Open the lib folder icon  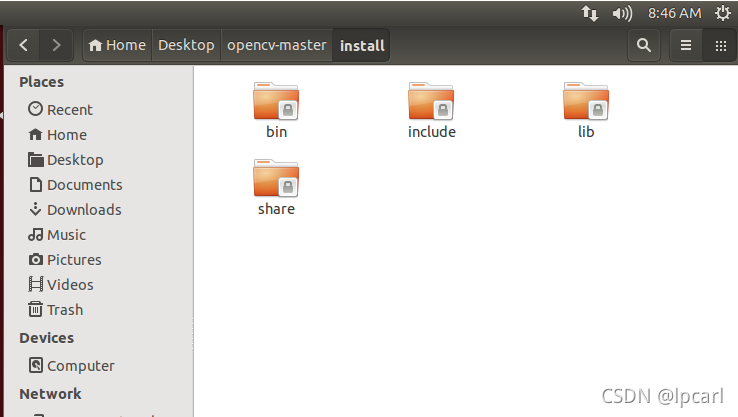586,101
